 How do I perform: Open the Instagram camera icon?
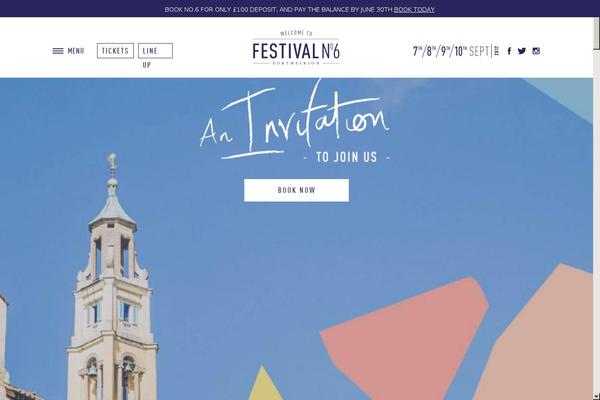(536, 51)
